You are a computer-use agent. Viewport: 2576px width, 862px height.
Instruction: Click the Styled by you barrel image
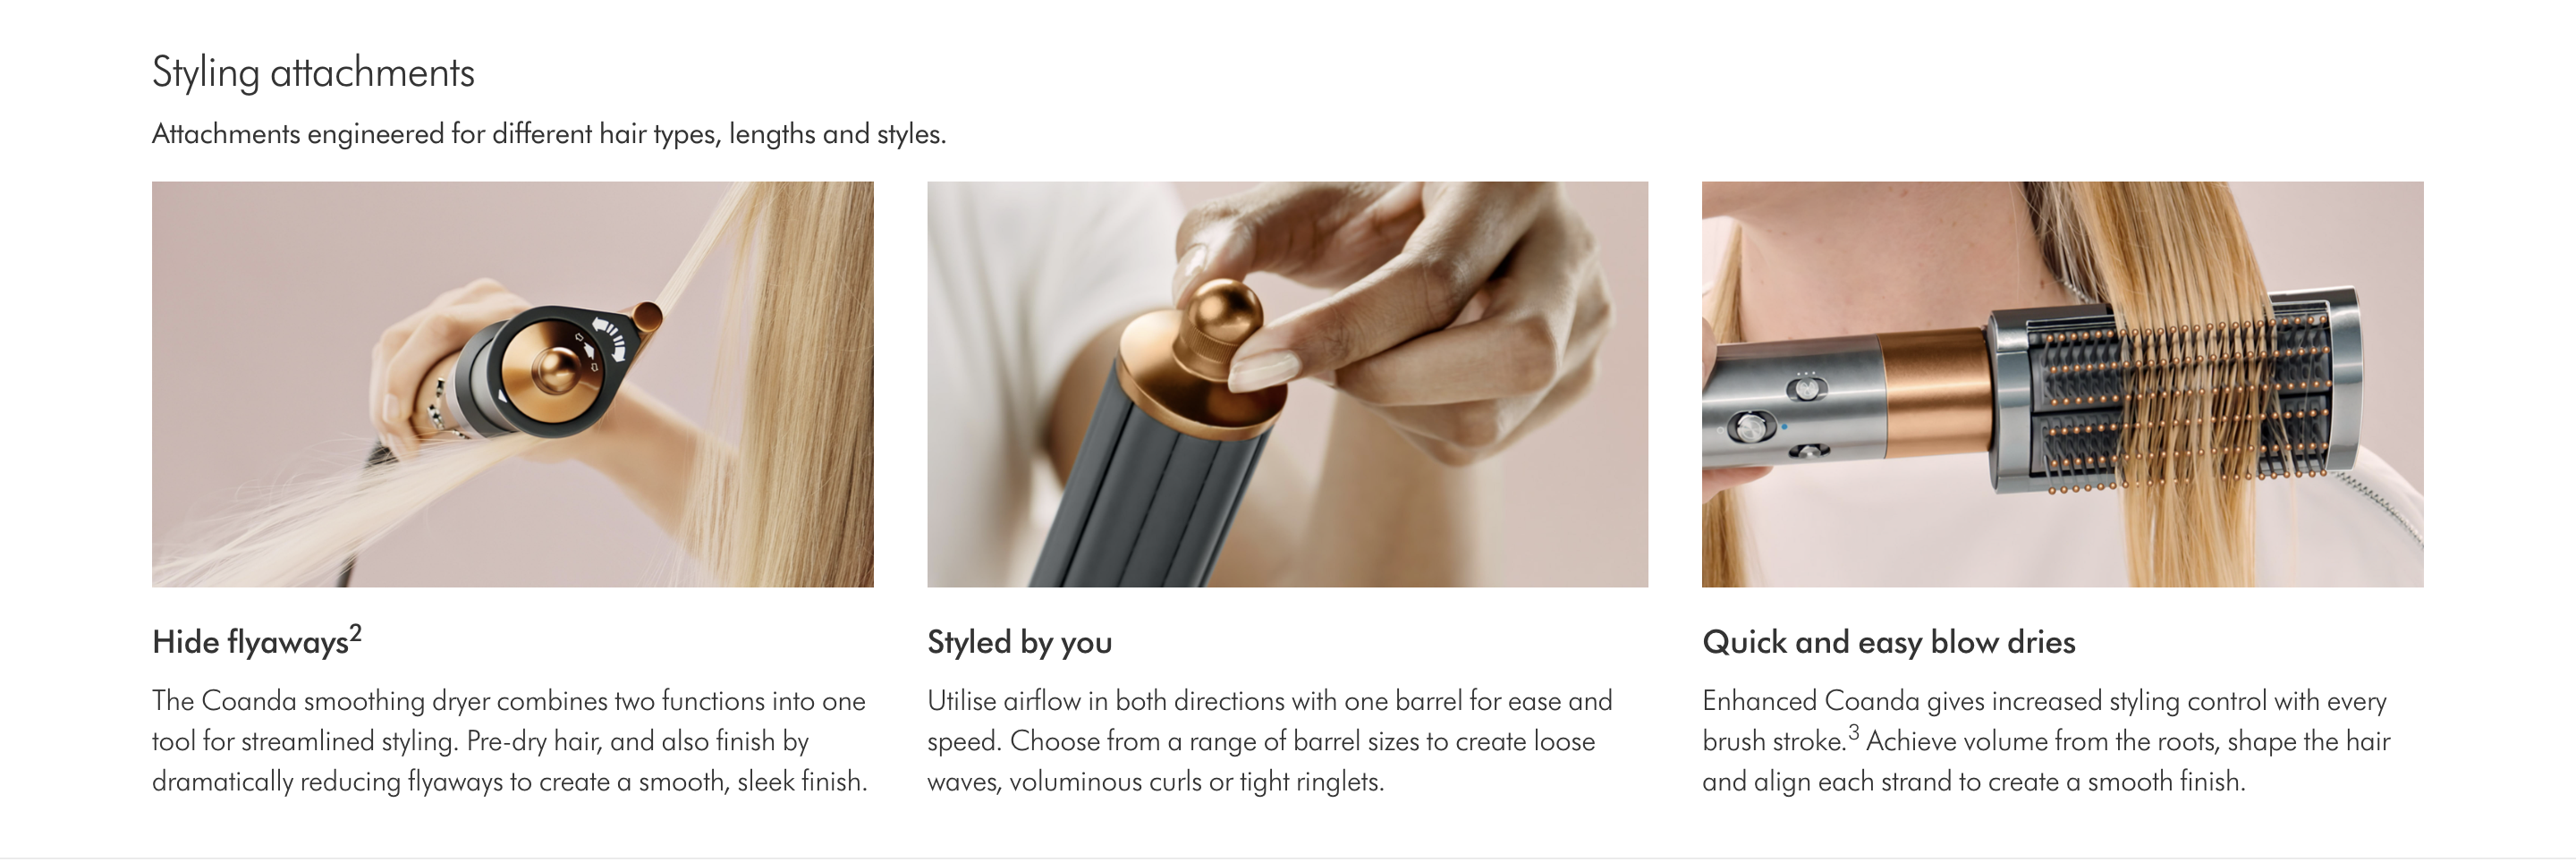(x=1287, y=384)
